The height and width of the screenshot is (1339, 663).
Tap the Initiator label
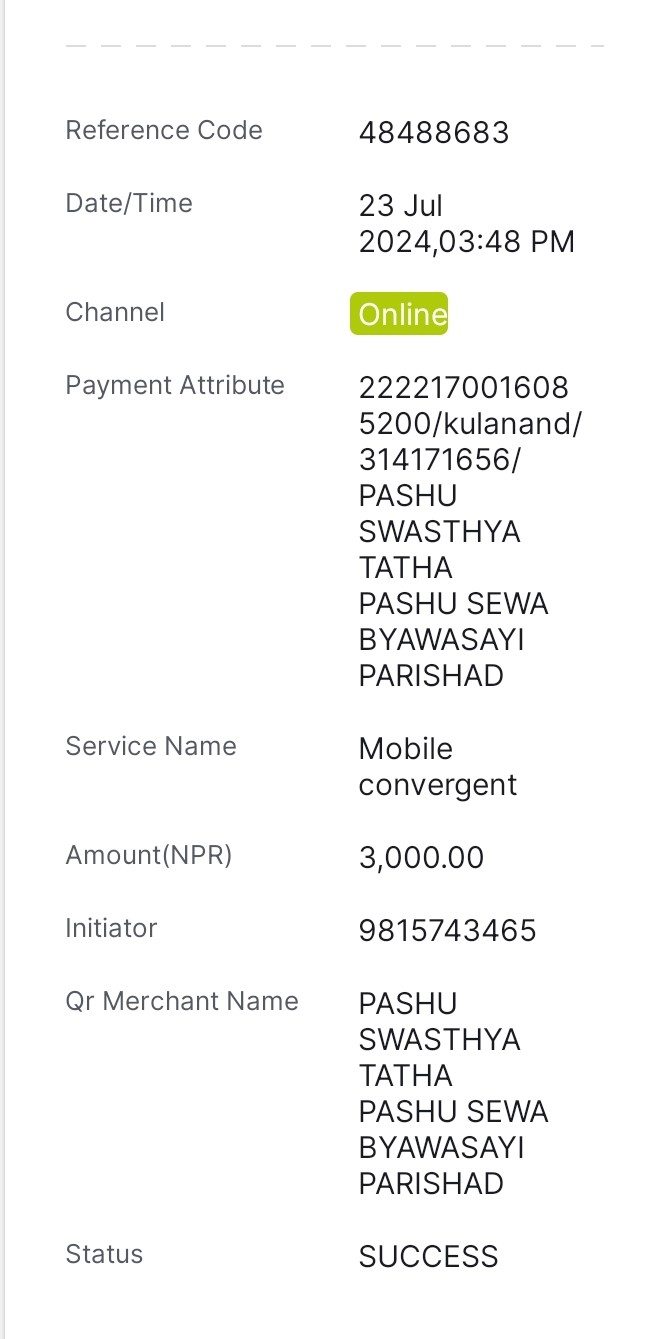click(111, 928)
